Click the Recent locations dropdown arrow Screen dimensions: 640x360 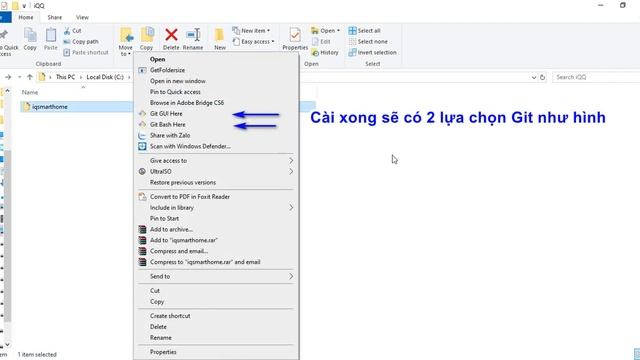point(19,77)
